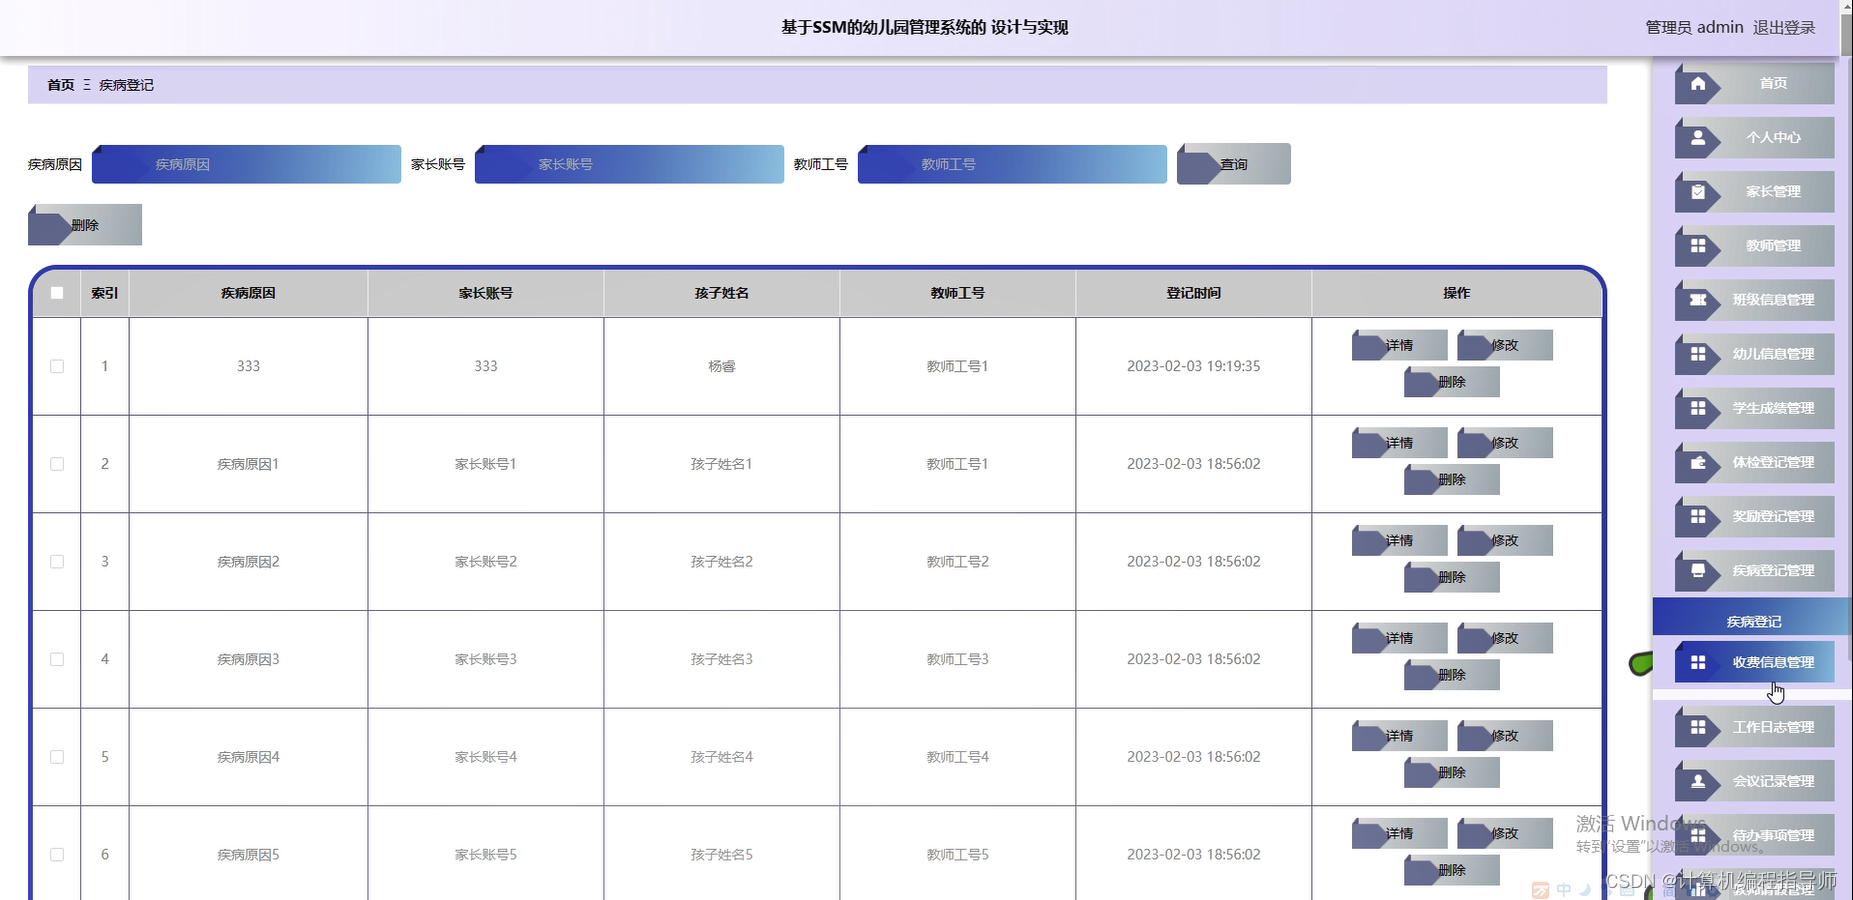Open 班级信息管理 via its ticket icon
The width and height of the screenshot is (1853, 900).
click(1698, 300)
